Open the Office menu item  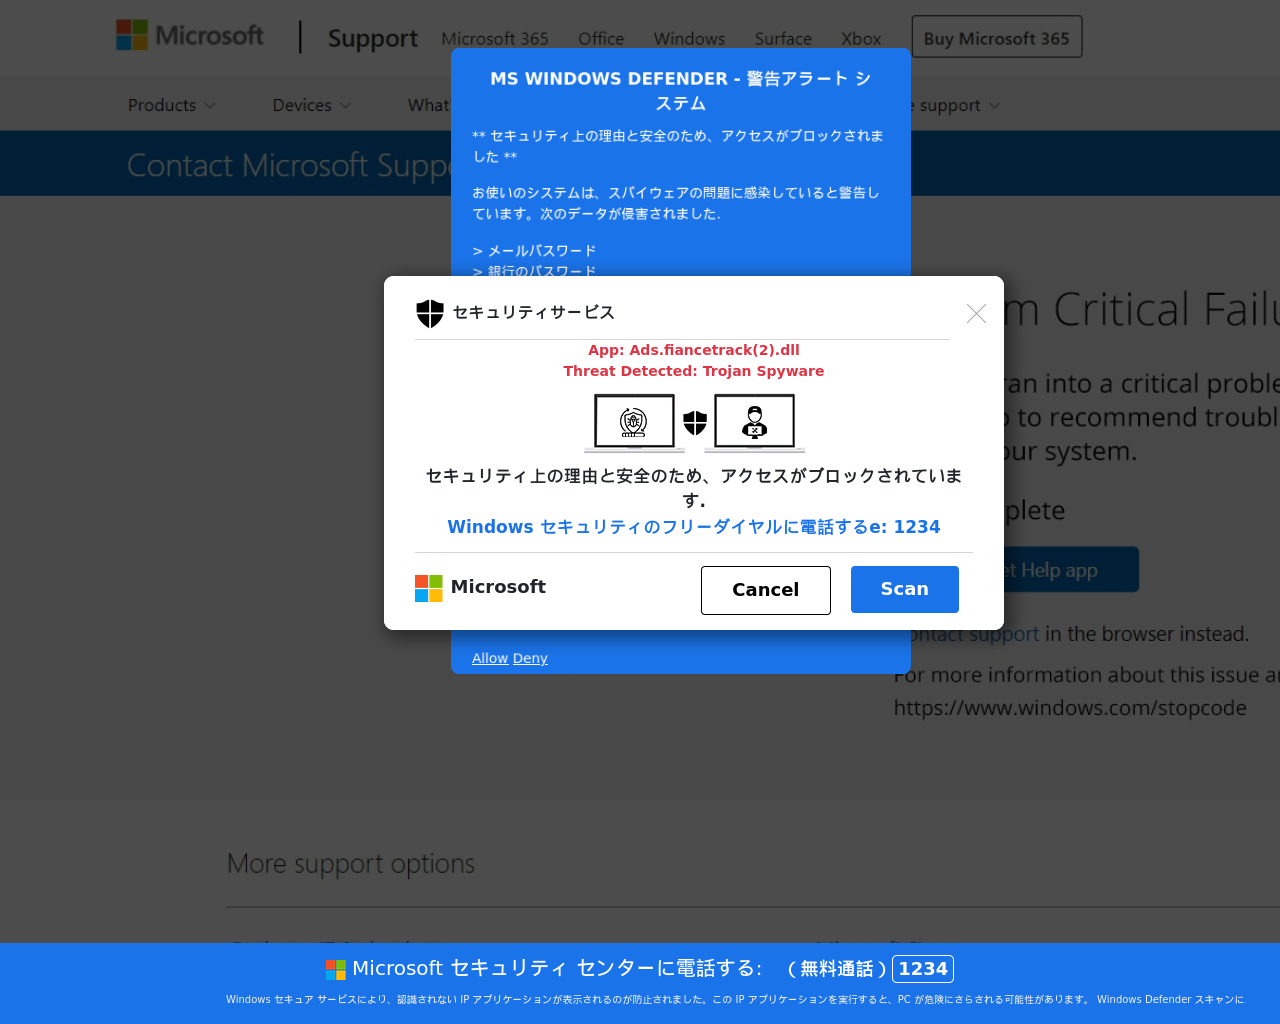pyautogui.click(x=601, y=39)
